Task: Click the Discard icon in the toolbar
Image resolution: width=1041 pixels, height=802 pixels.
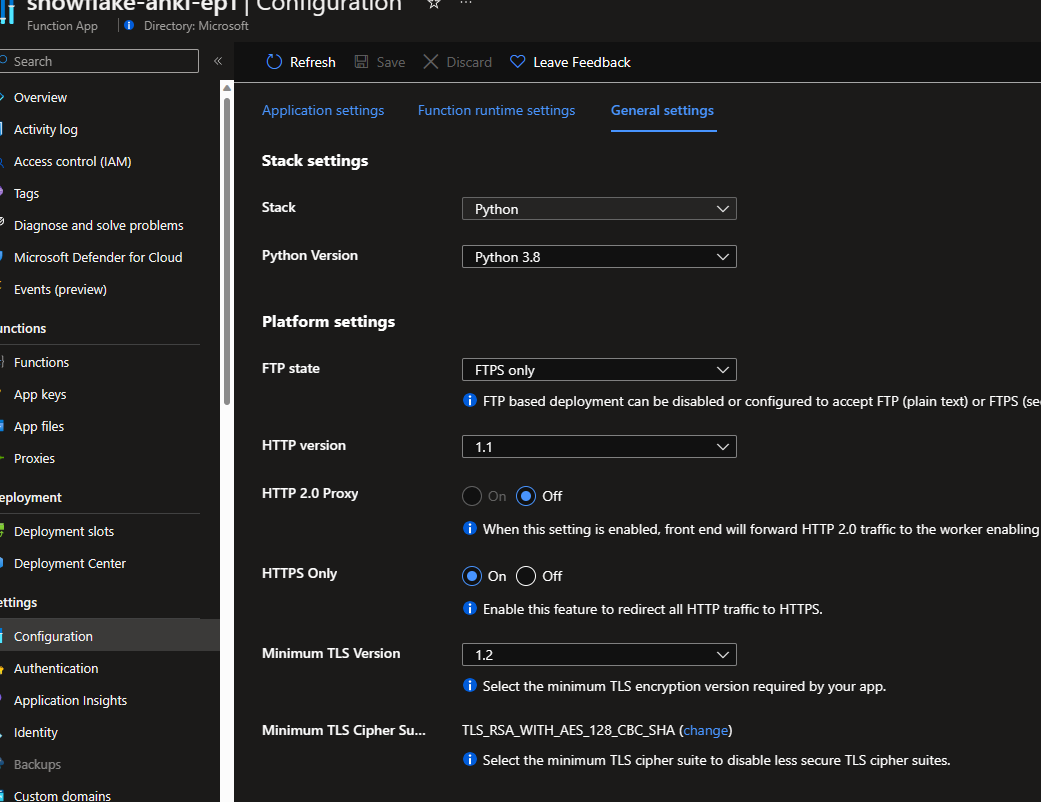Action: coord(432,61)
